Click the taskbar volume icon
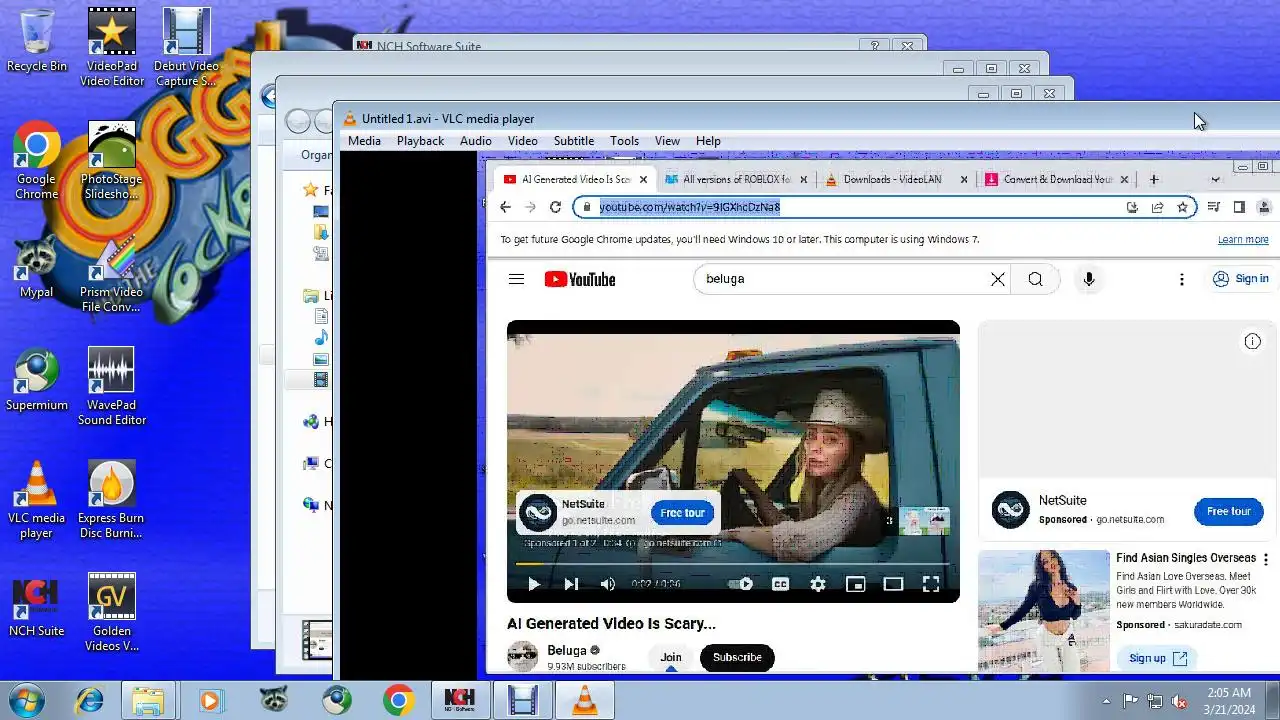 point(1179,701)
